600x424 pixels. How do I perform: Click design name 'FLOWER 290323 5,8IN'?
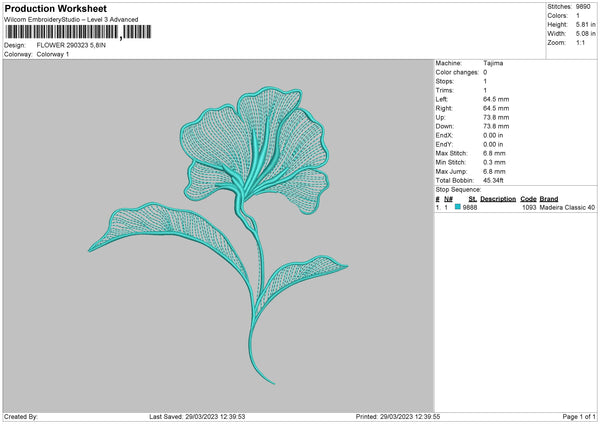(x=71, y=45)
